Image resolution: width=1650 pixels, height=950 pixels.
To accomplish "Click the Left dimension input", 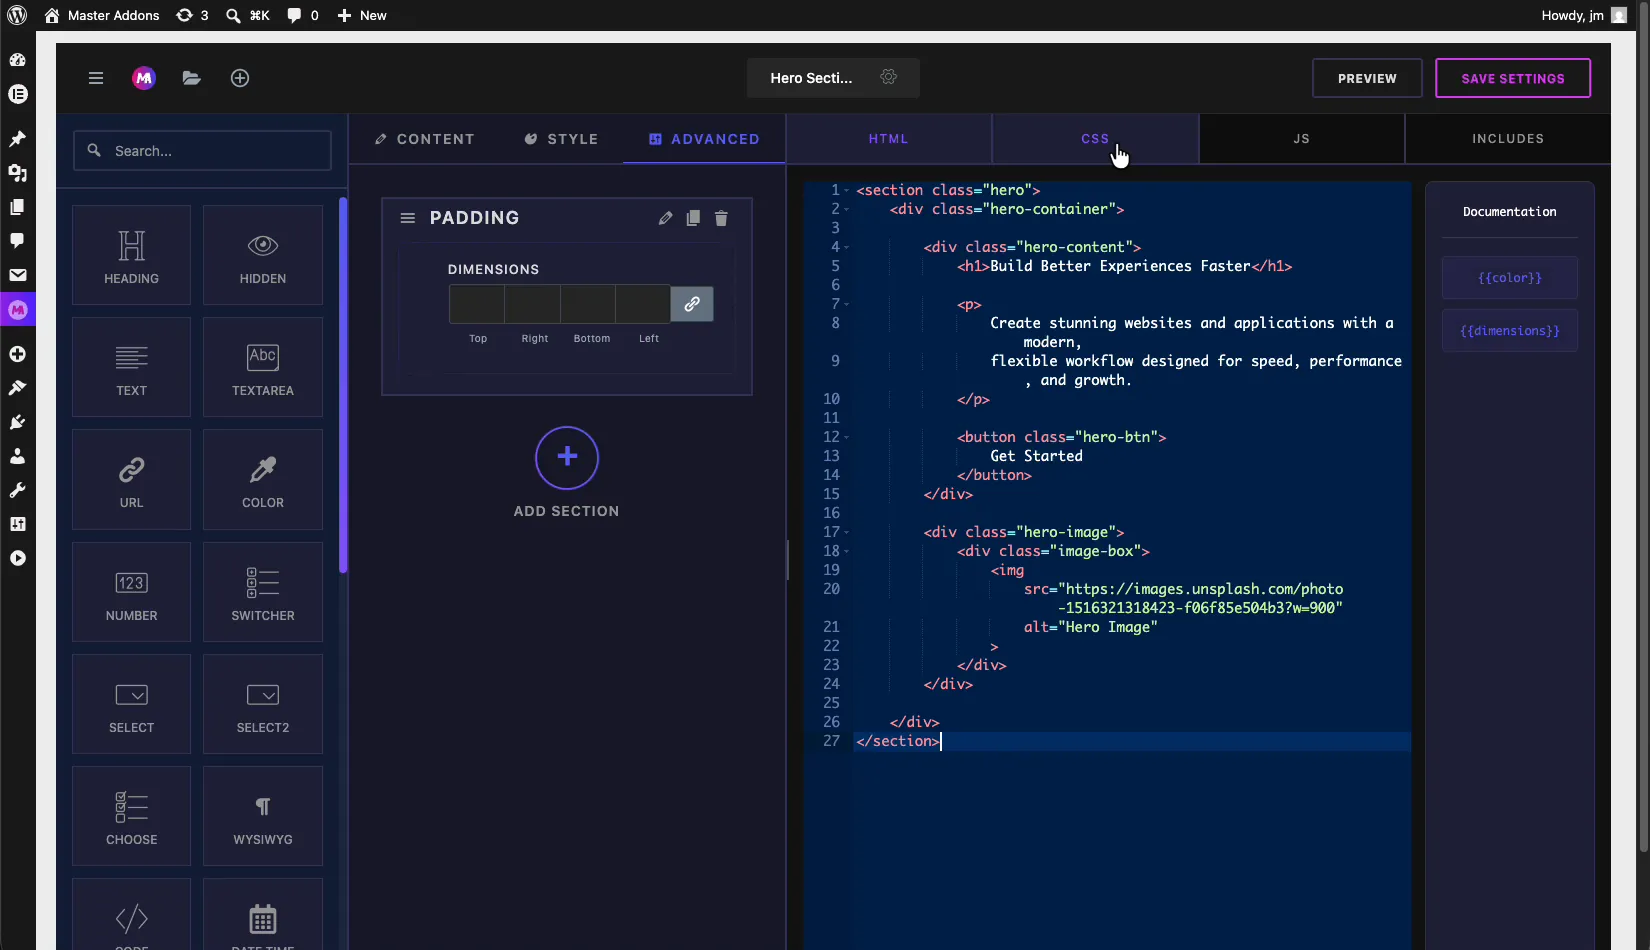I will pos(643,304).
